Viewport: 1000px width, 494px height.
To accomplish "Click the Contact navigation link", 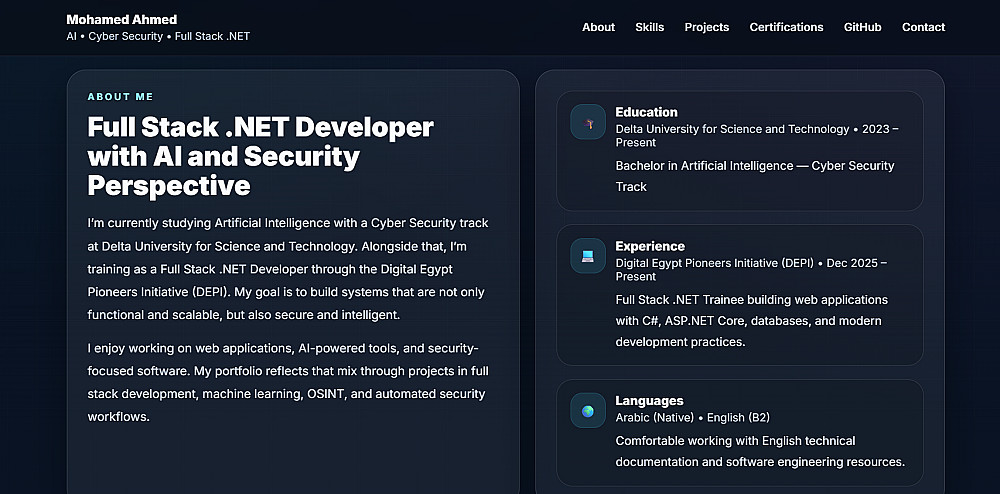I will (923, 27).
